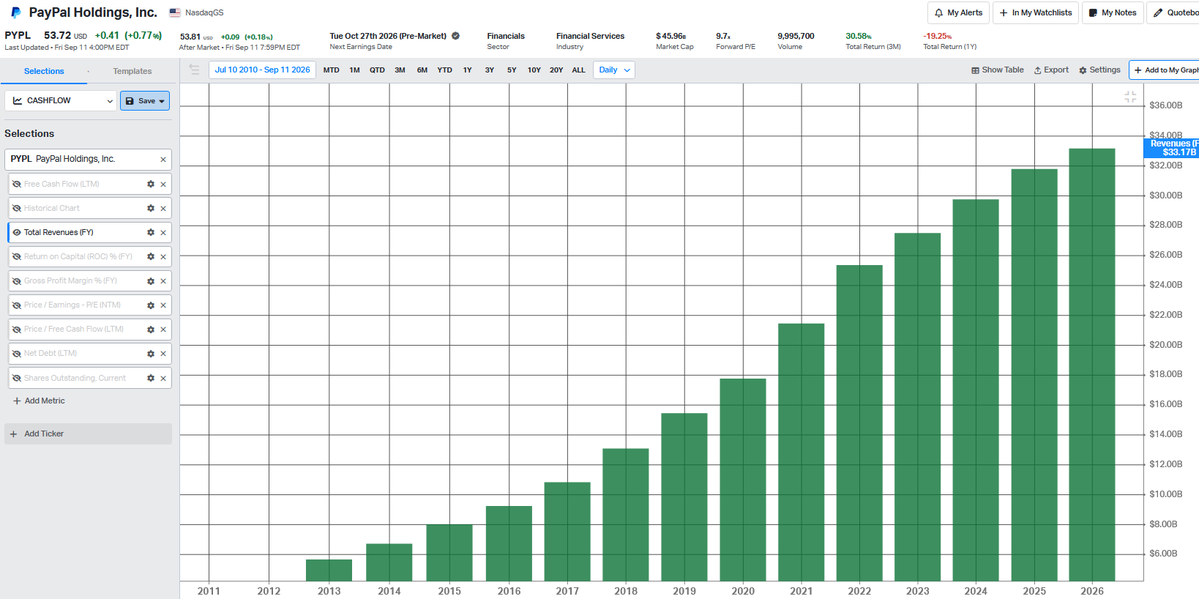Select the 3Y time range
The height and width of the screenshot is (599, 1199).
pos(489,70)
